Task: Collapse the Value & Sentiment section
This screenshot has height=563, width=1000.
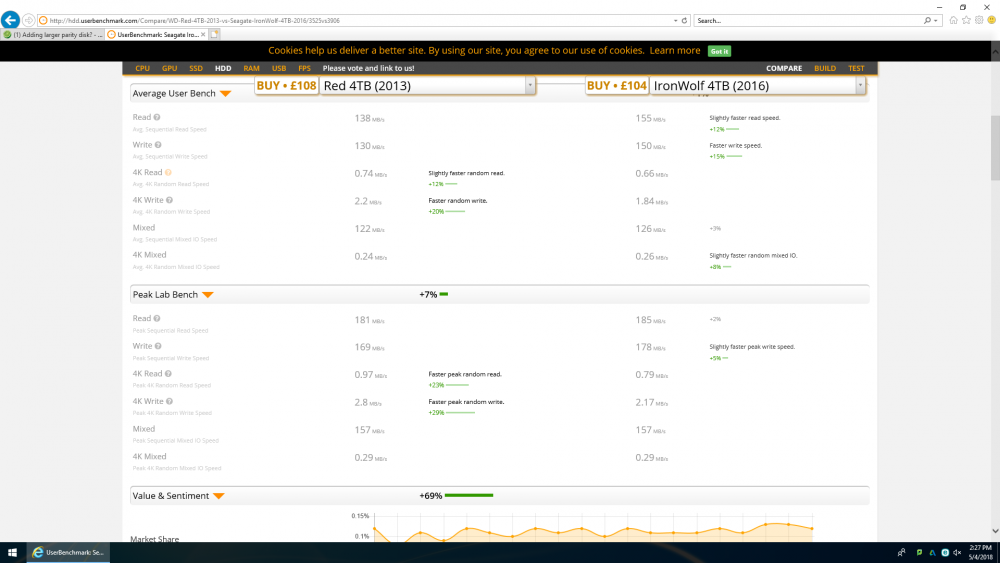Action: [x=219, y=496]
